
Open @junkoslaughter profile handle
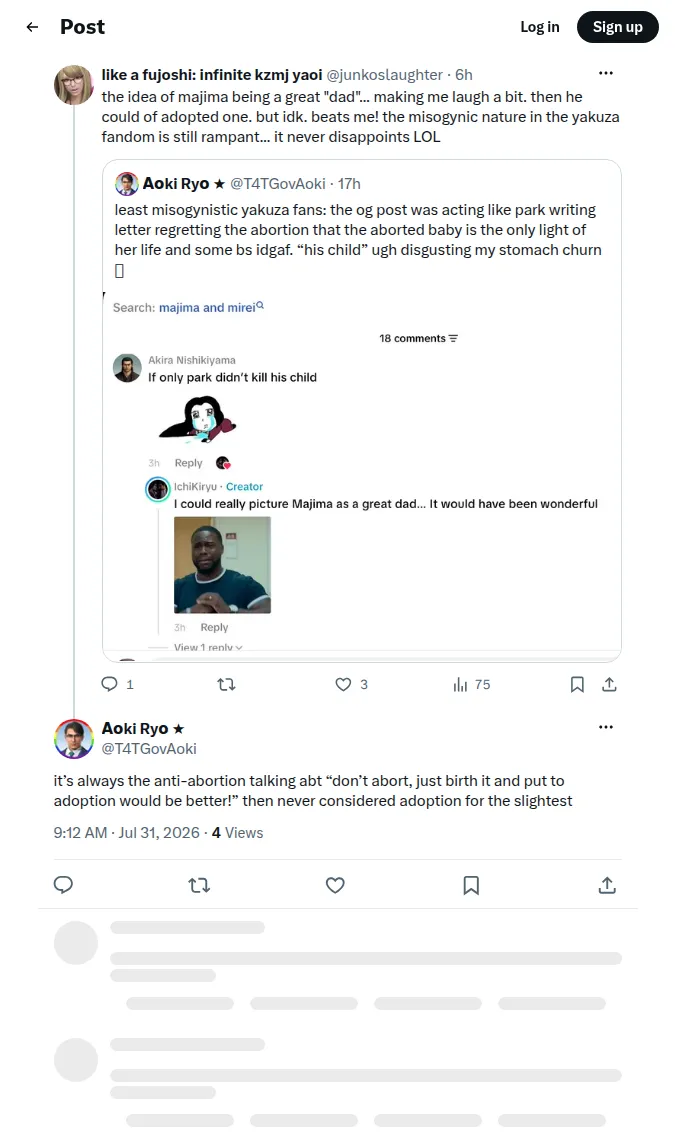[x=384, y=74]
